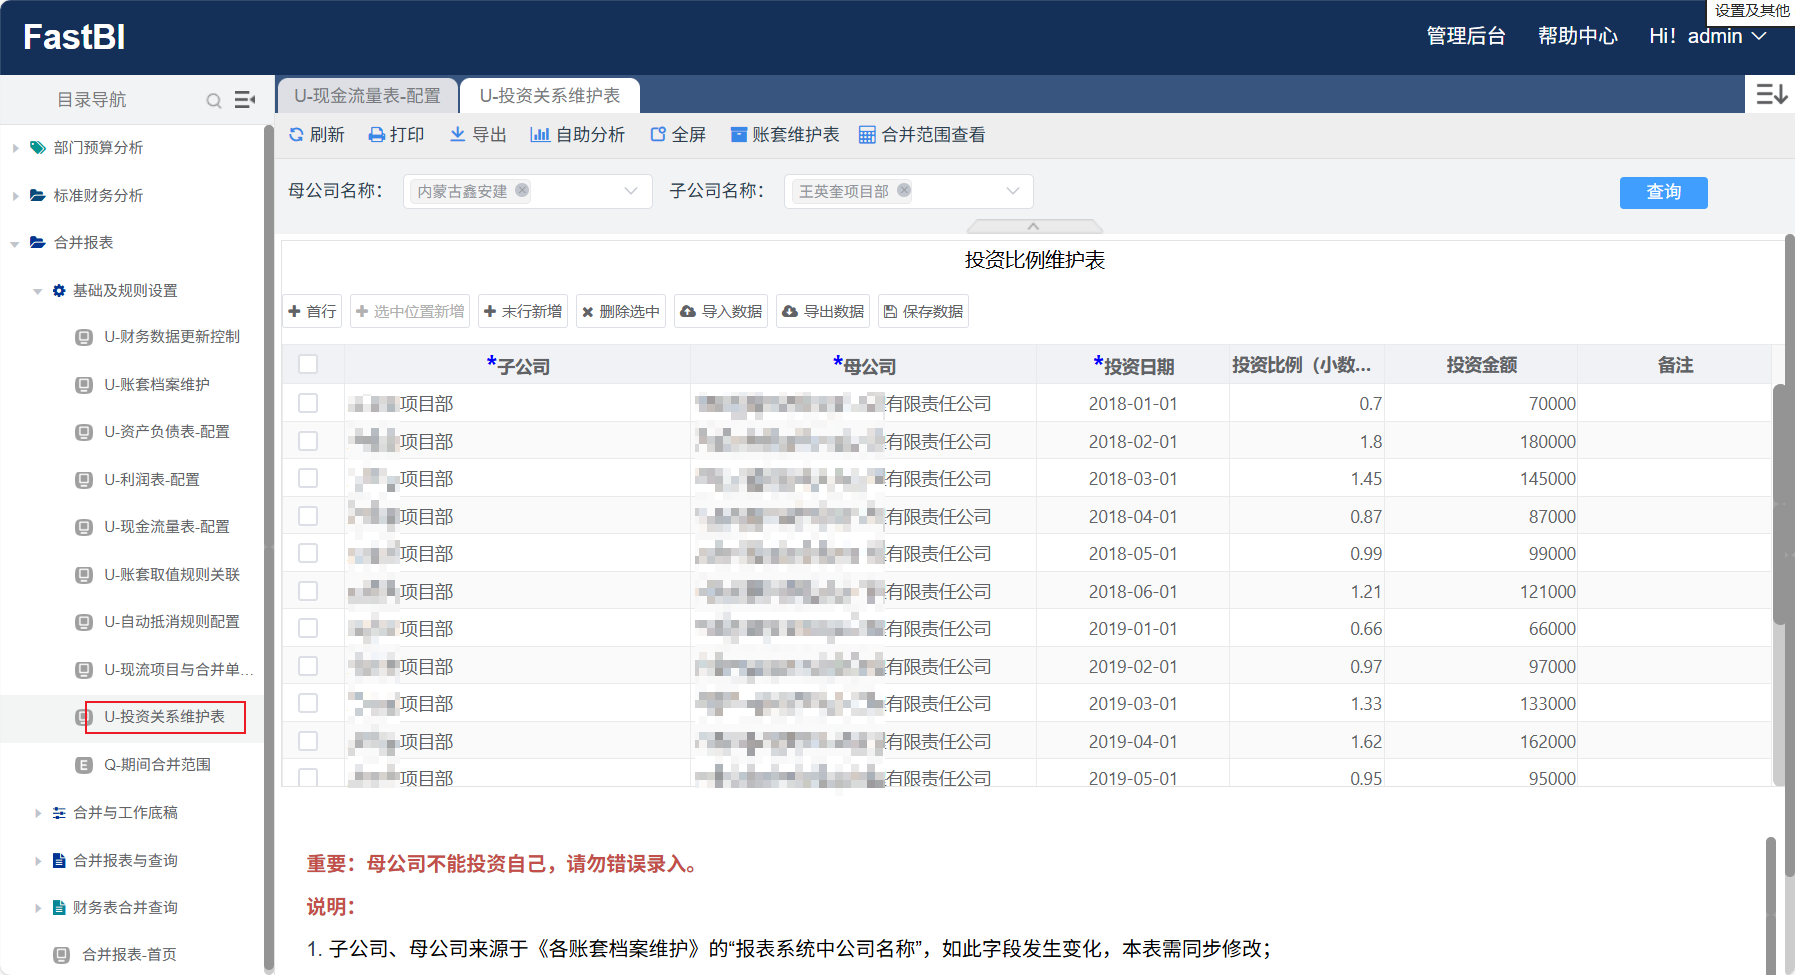
Task: Collapse sidebar using the menu fold icon
Action: click(244, 100)
